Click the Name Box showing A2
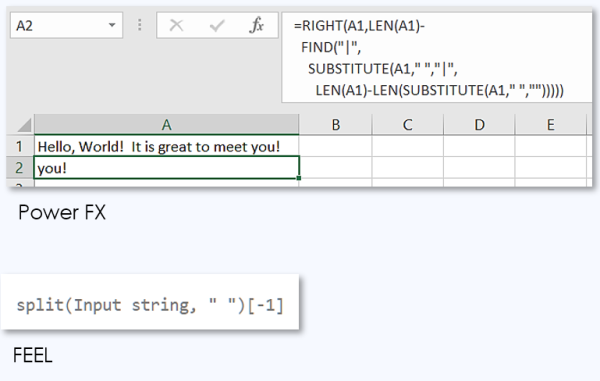 [x=67, y=25]
